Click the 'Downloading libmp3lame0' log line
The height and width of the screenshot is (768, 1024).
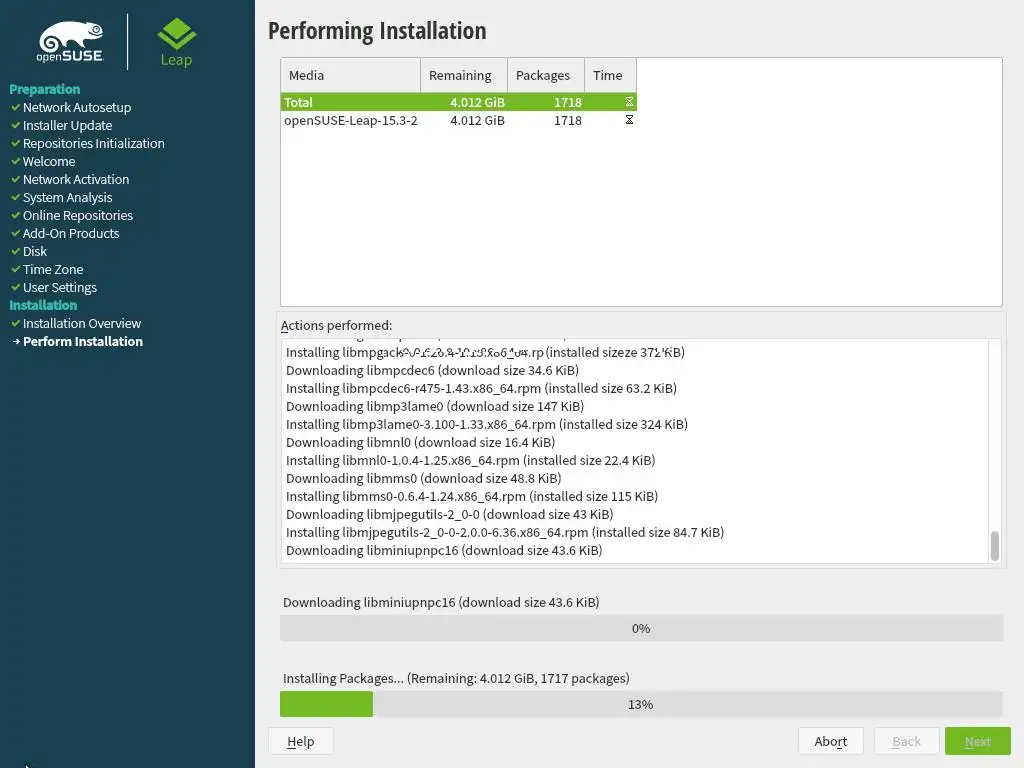click(435, 406)
